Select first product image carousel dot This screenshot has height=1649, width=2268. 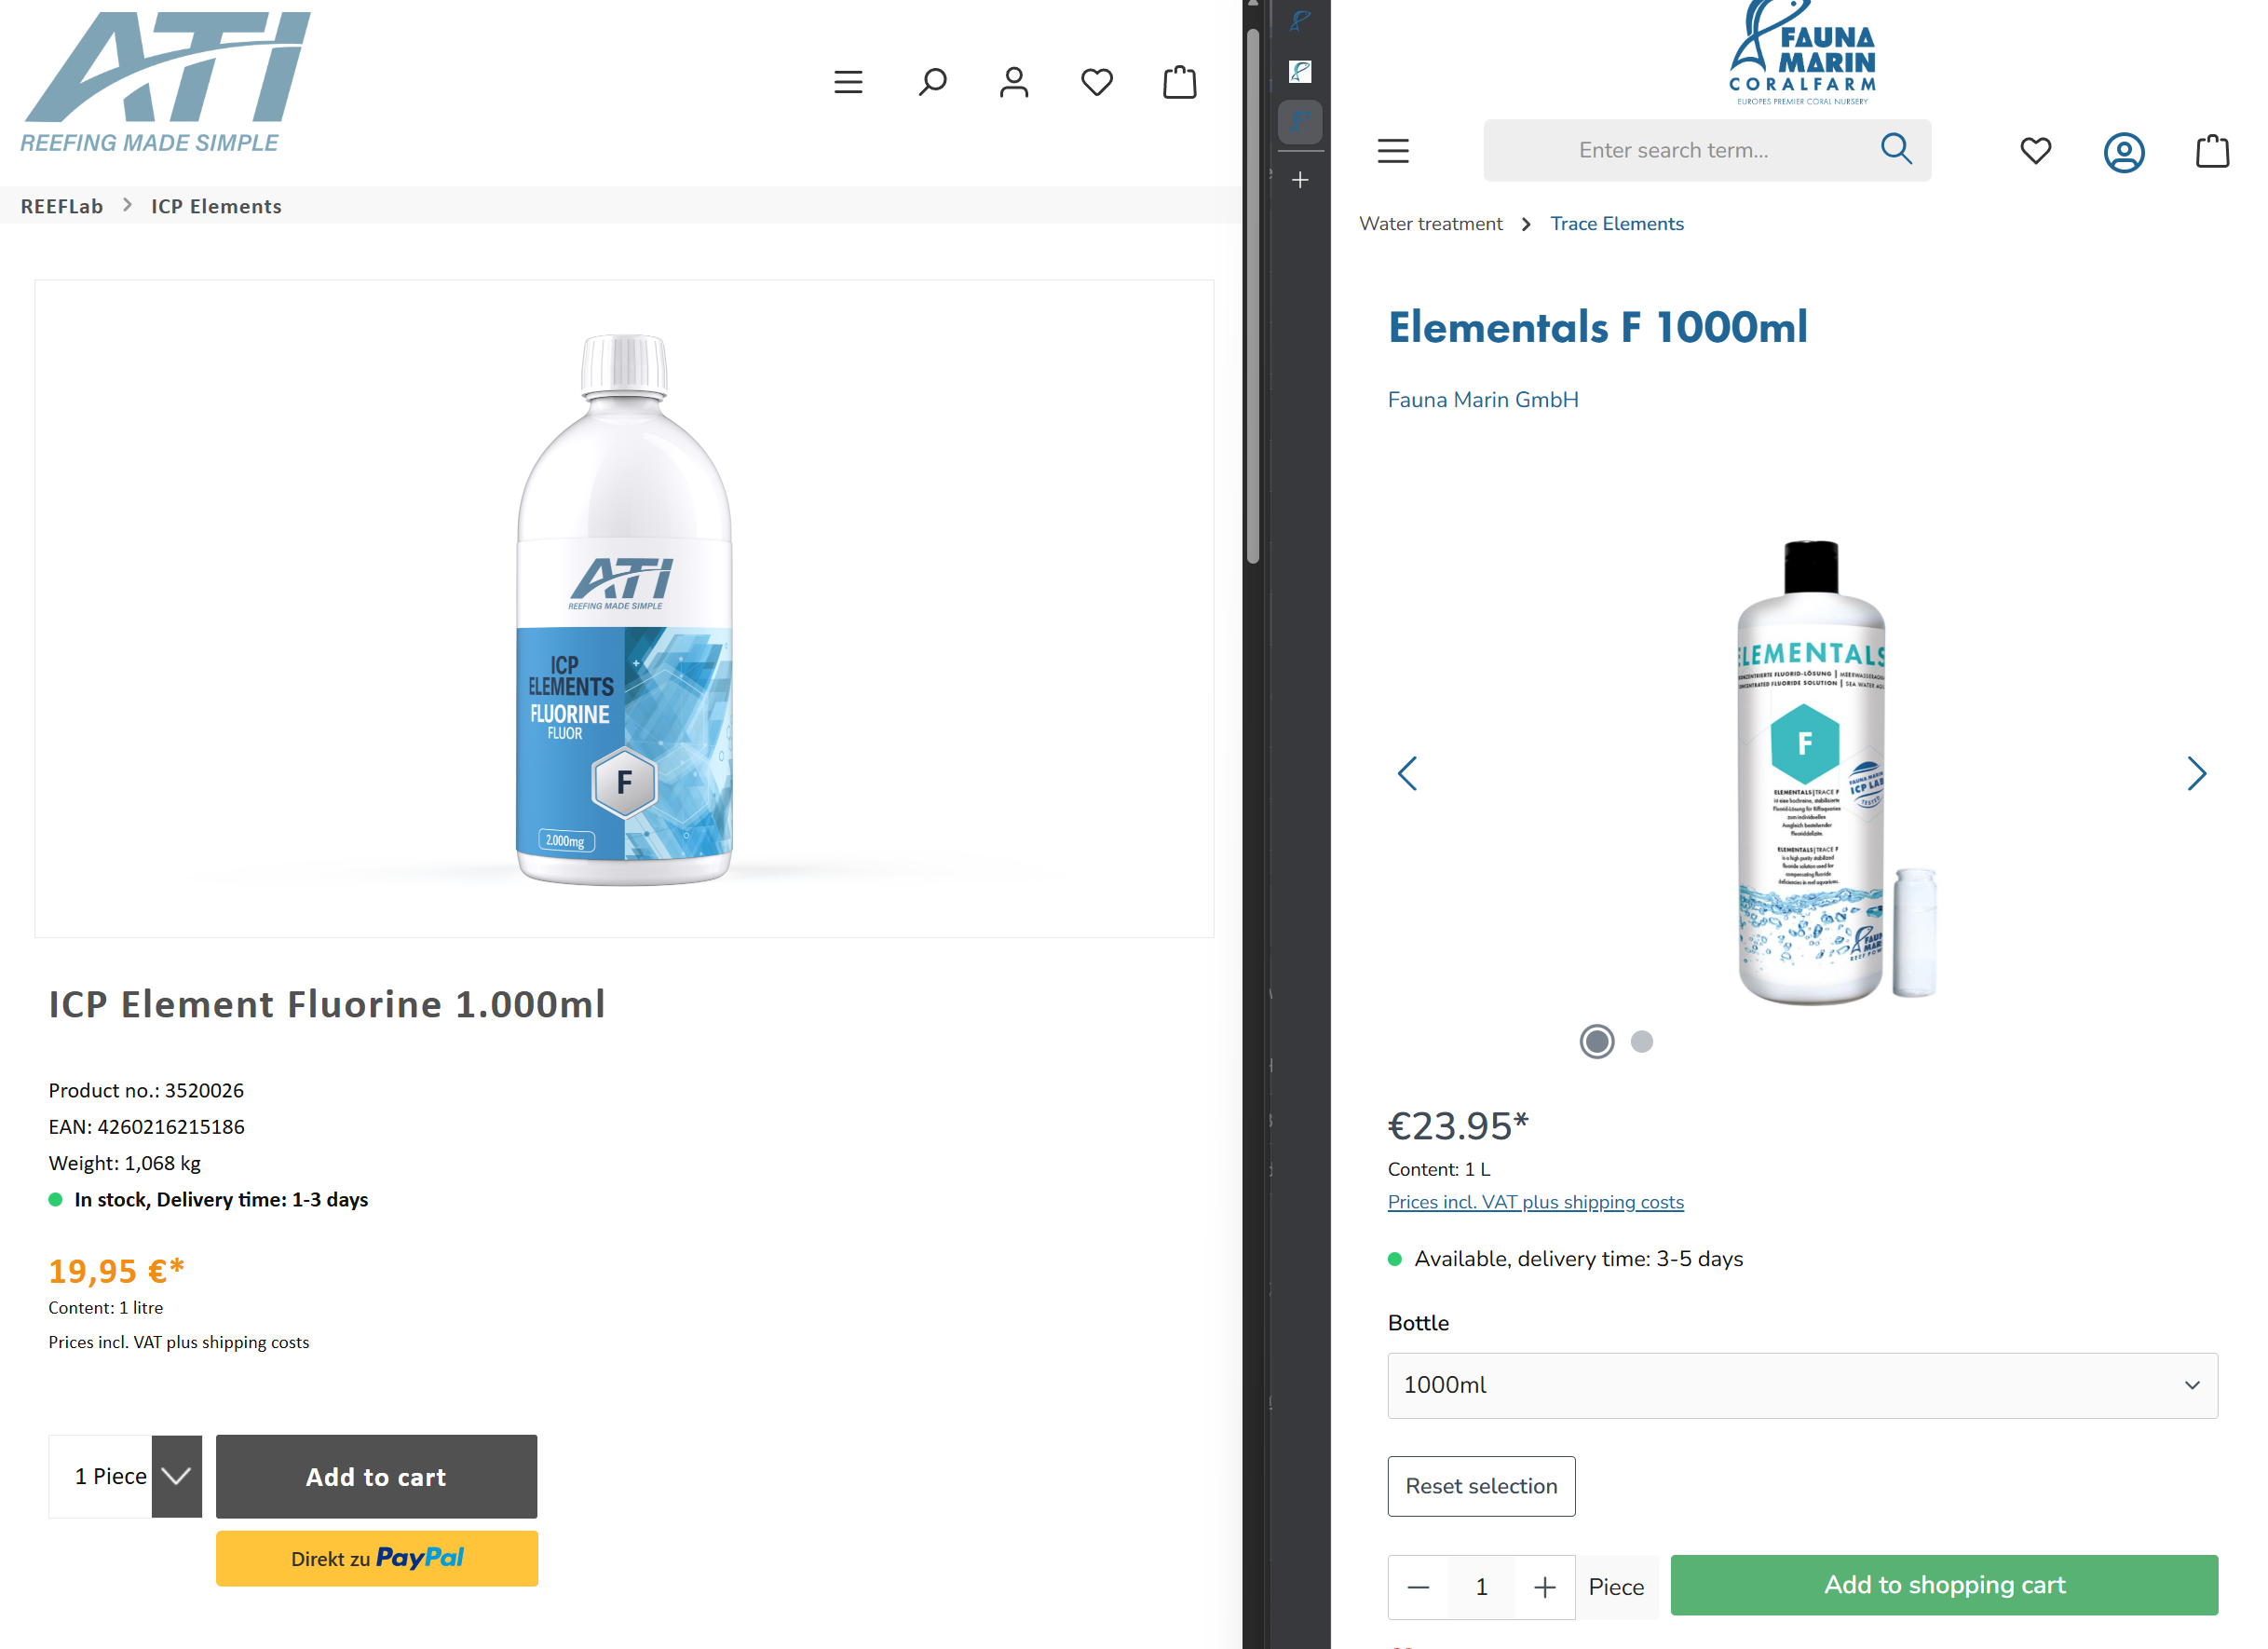tap(1597, 1042)
